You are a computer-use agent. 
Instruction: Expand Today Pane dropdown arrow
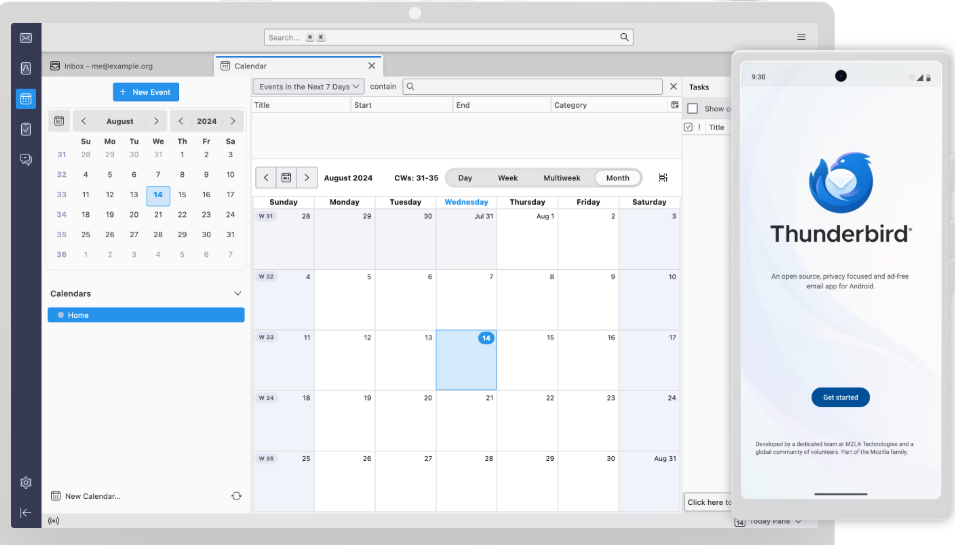point(798,521)
